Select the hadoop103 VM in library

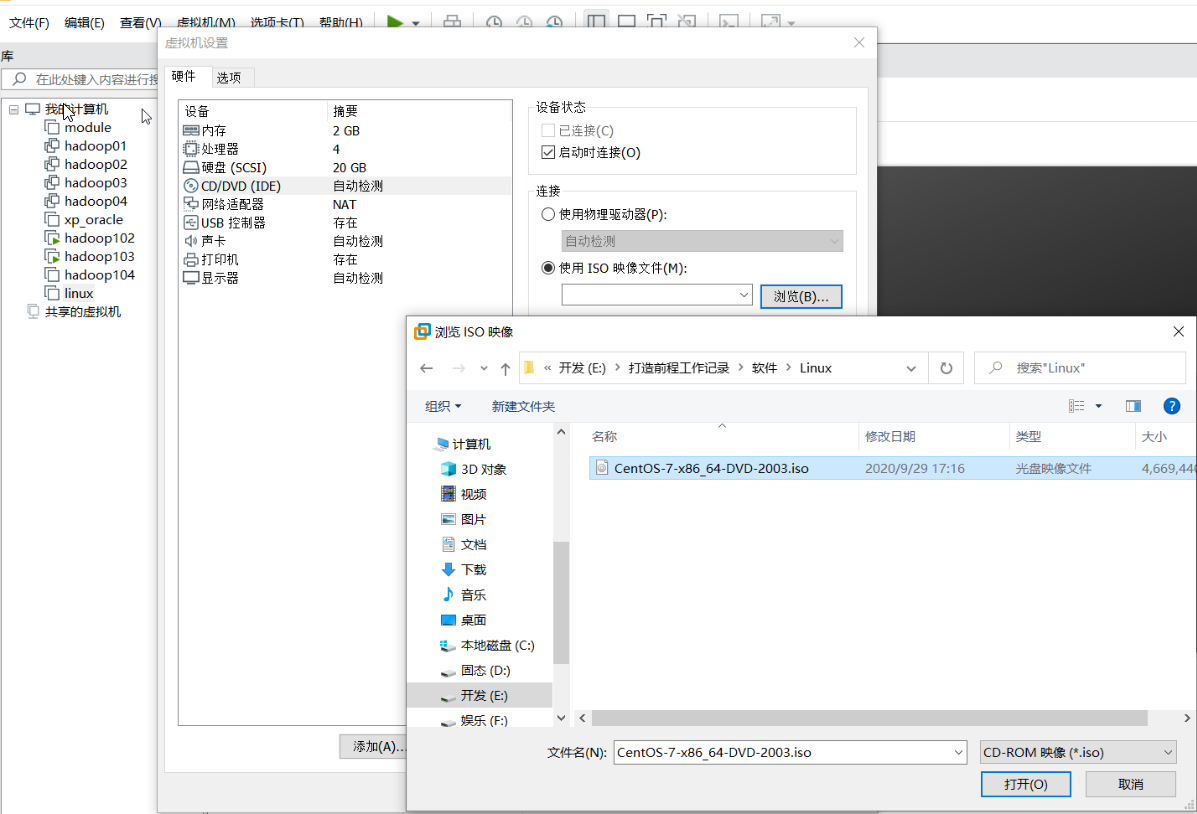pyautogui.click(x=98, y=257)
